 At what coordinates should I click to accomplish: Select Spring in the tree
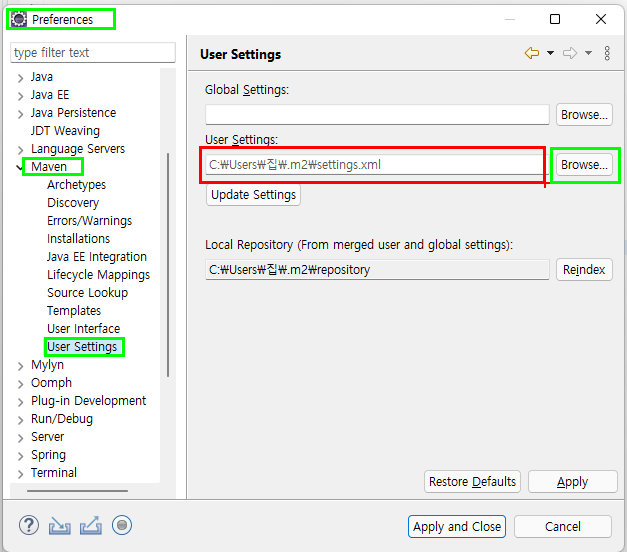(x=48, y=455)
